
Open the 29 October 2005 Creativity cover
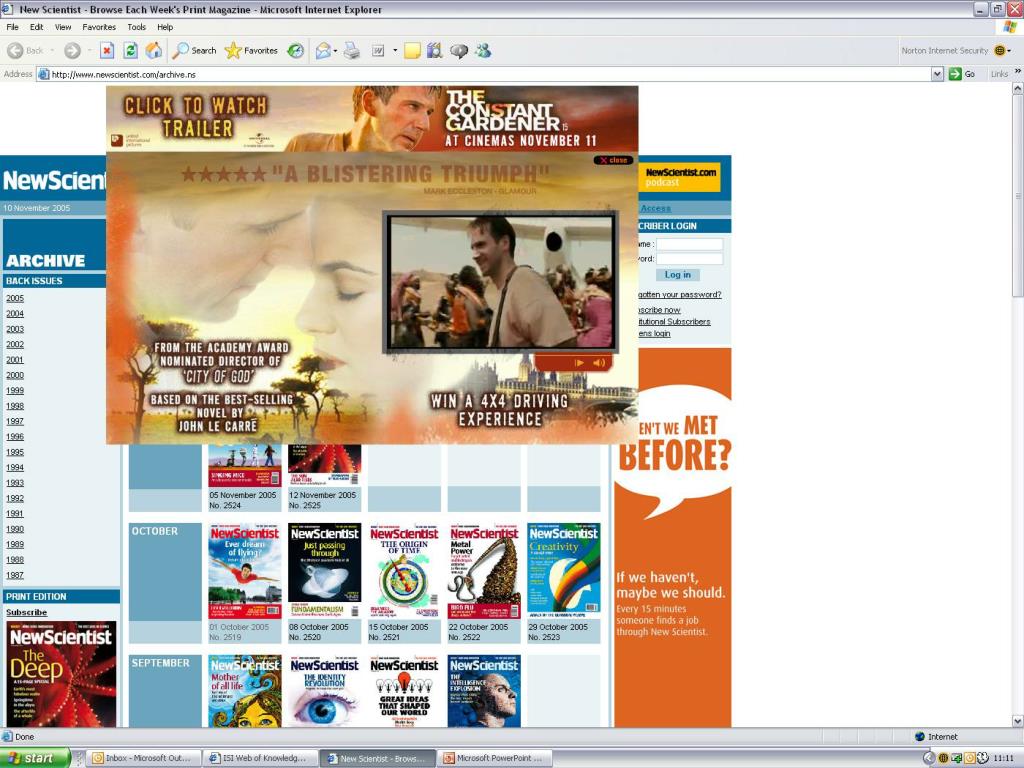point(564,571)
